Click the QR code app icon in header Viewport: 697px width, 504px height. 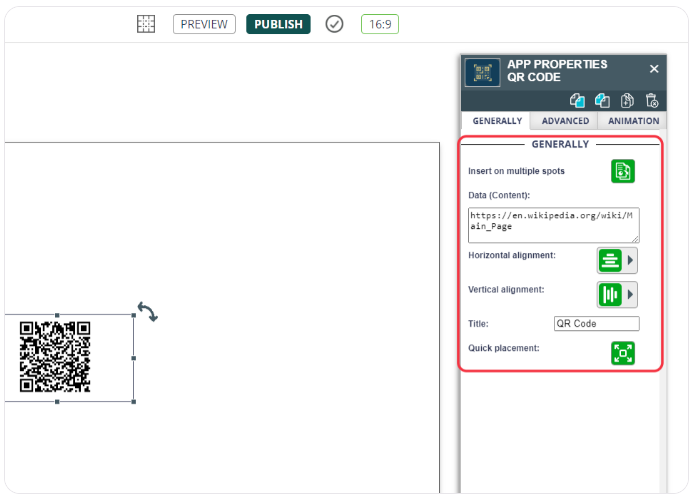pos(483,72)
